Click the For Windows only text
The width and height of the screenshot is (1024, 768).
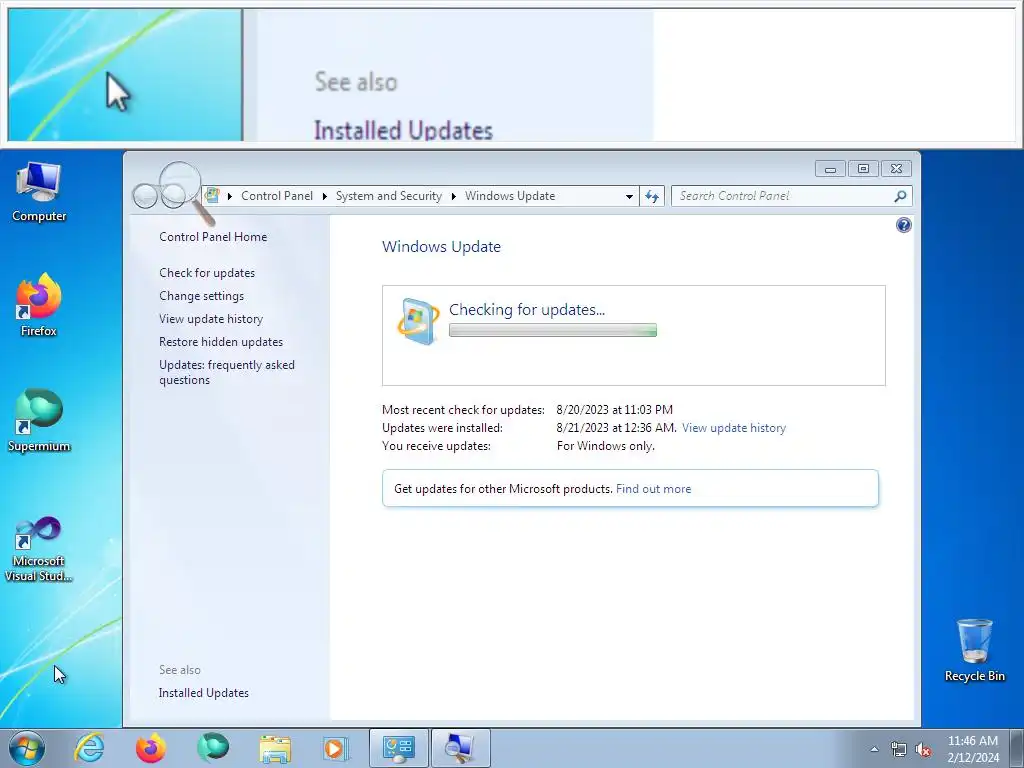605,446
